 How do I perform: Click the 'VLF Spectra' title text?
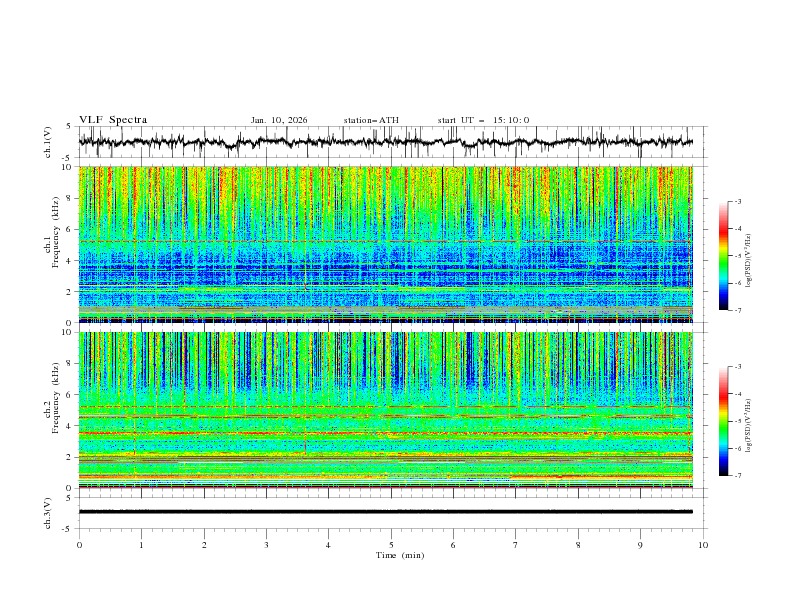(113, 120)
